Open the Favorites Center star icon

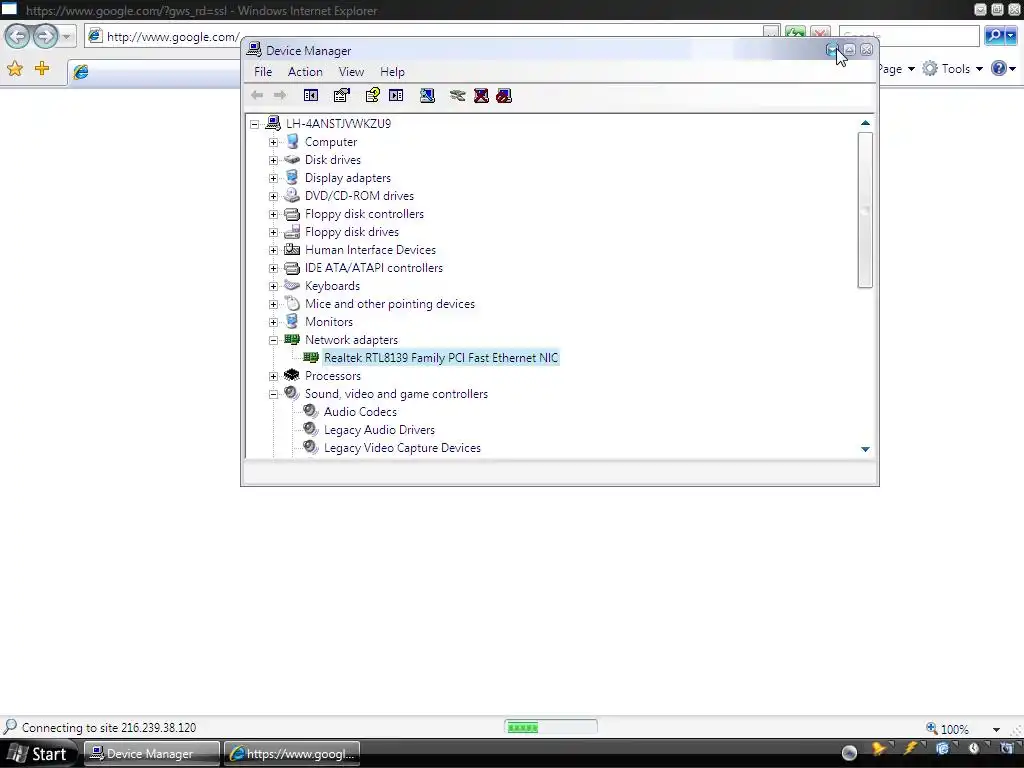pos(14,69)
